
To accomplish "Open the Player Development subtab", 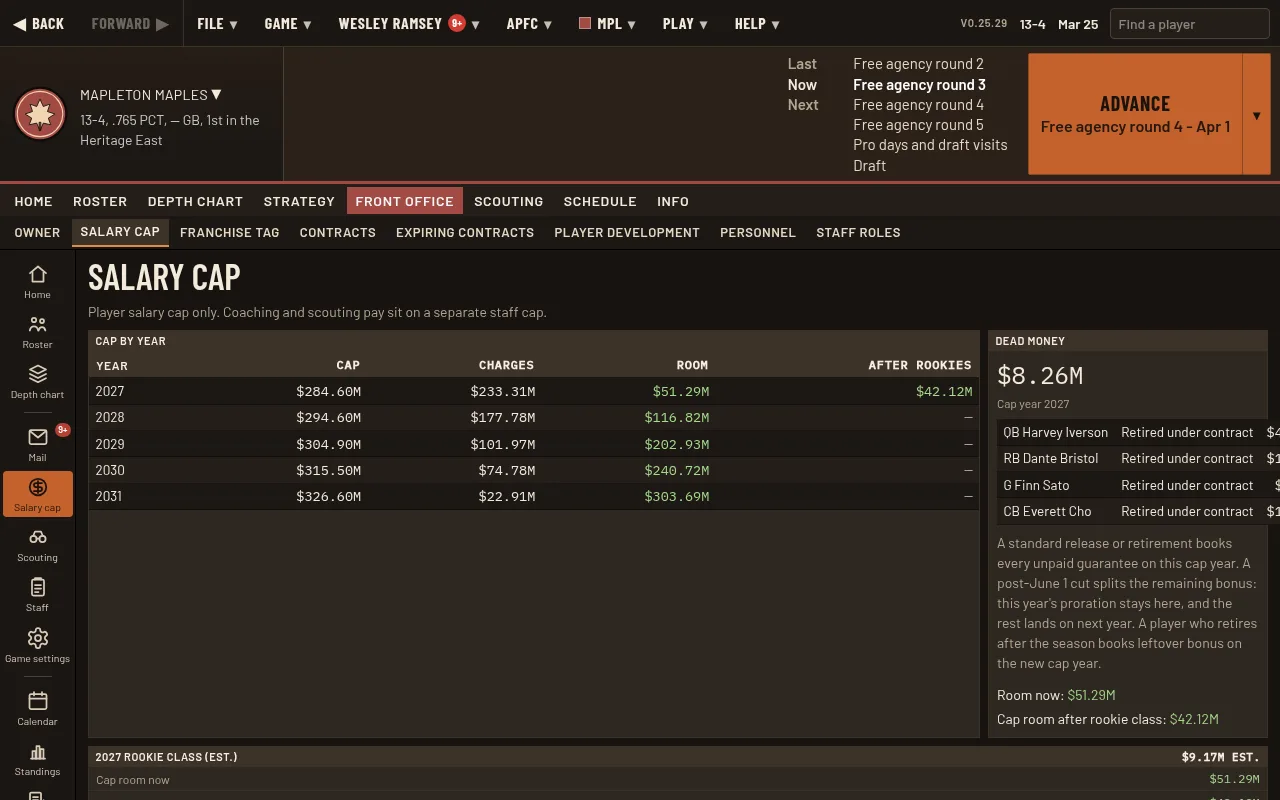I will (627, 232).
